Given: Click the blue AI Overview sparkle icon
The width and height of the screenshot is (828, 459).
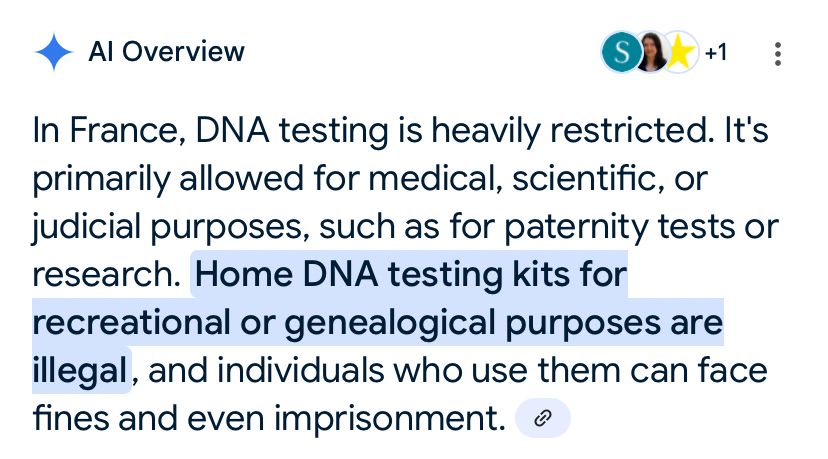Looking at the screenshot, I should 53,52.
